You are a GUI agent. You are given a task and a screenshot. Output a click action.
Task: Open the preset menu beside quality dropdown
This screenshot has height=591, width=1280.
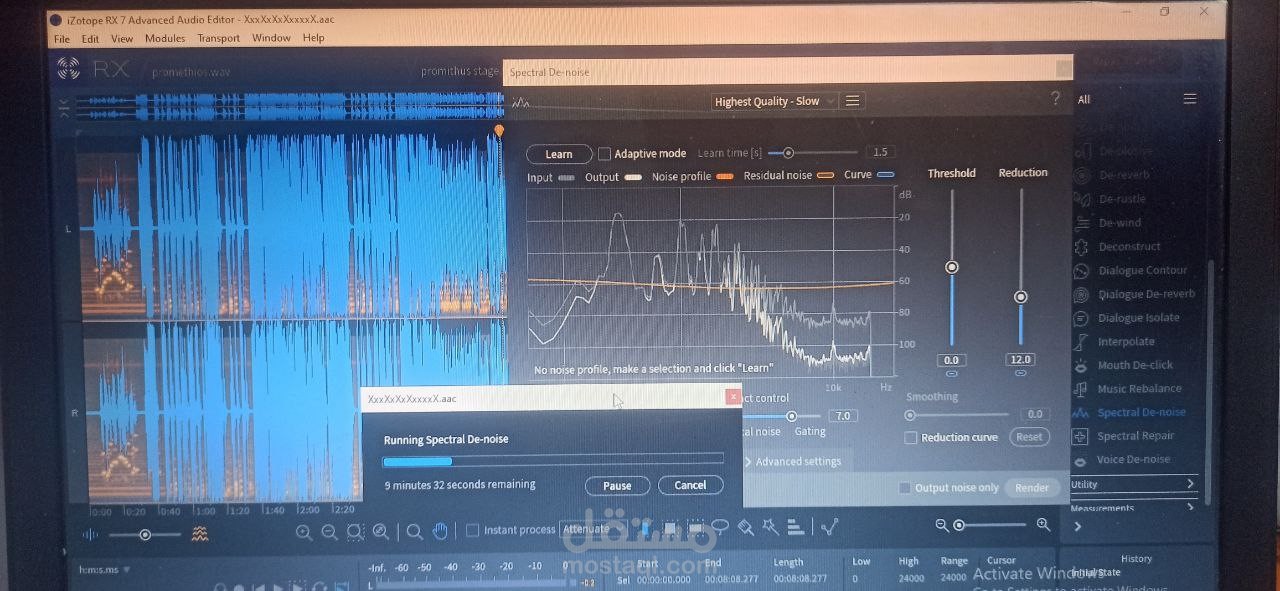pos(852,101)
